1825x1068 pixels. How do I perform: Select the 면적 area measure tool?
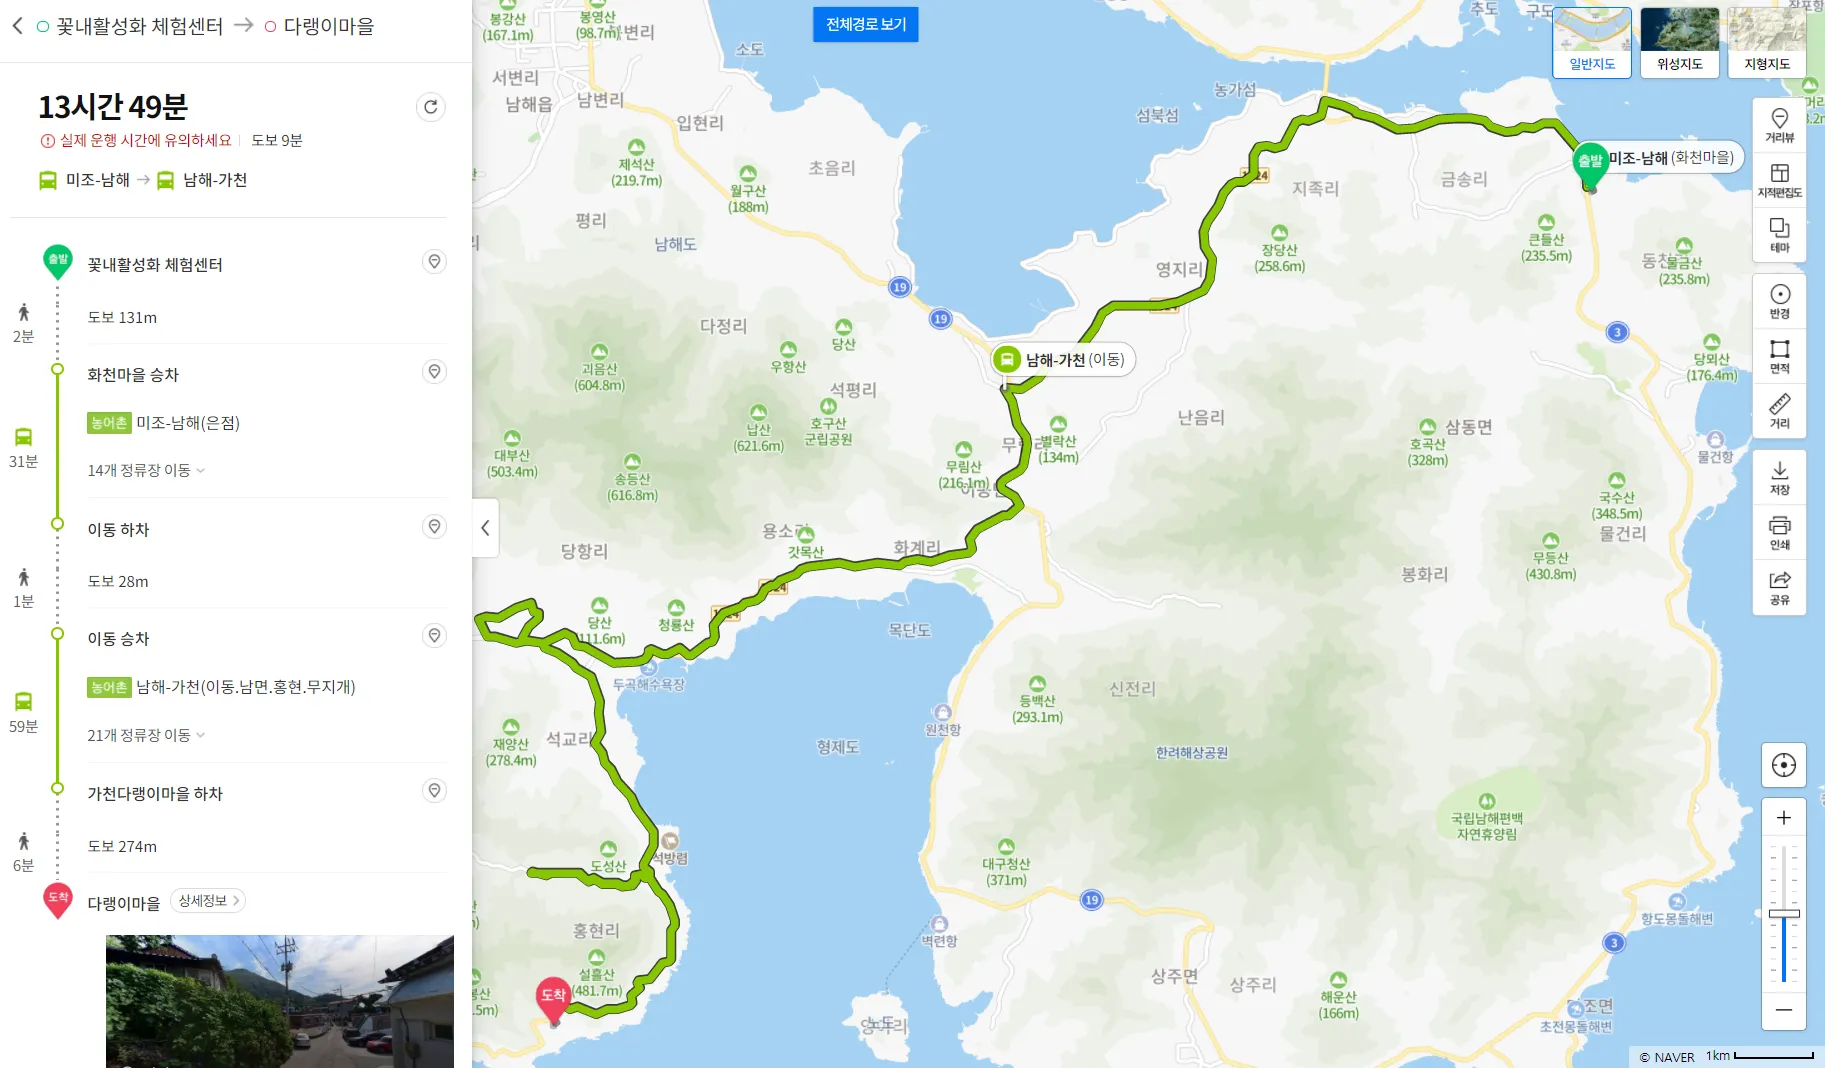(1779, 356)
